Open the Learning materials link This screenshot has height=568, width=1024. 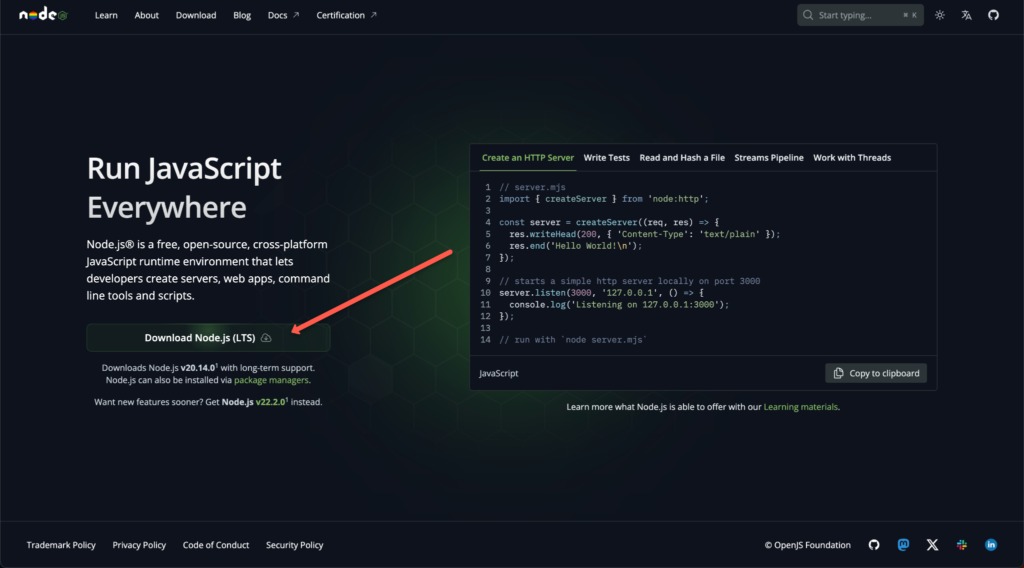[x=801, y=407]
